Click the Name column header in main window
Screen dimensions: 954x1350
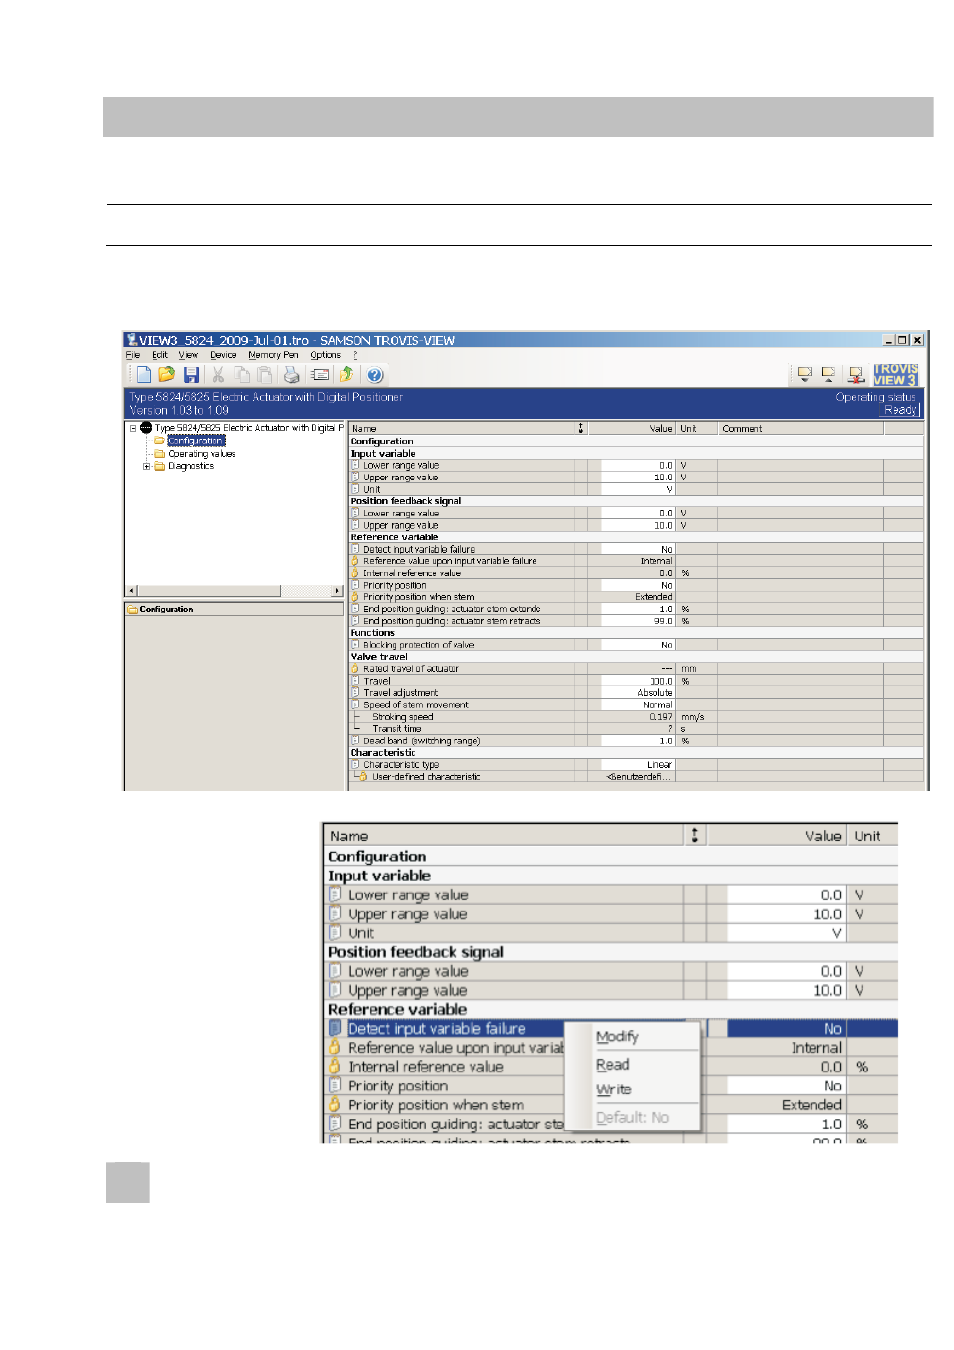[461, 428]
